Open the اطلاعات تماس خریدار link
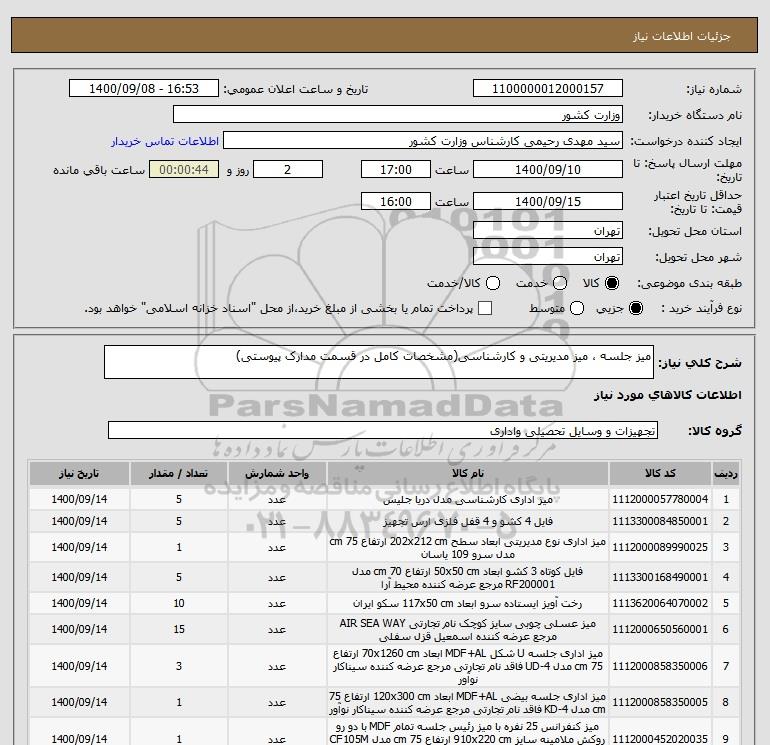 click(x=165, y=141)
